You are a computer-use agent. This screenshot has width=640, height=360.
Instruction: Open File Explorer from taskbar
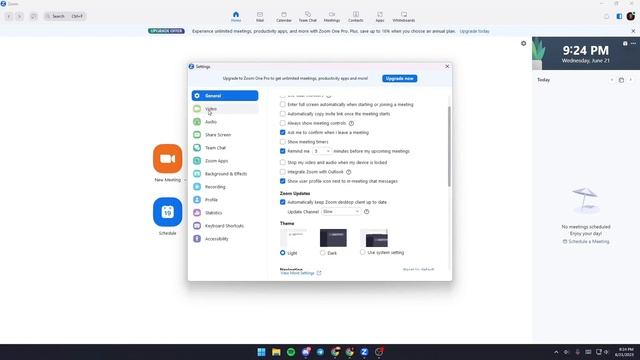click(x=276, y=352)
